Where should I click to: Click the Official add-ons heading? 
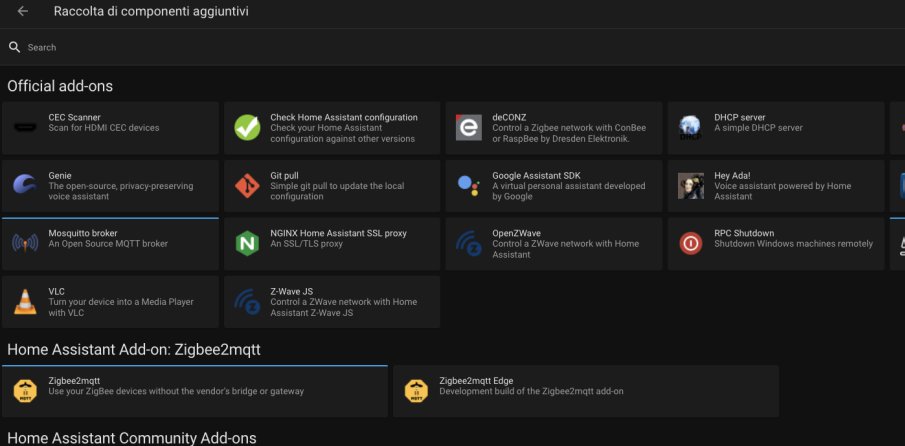(60, 87)
